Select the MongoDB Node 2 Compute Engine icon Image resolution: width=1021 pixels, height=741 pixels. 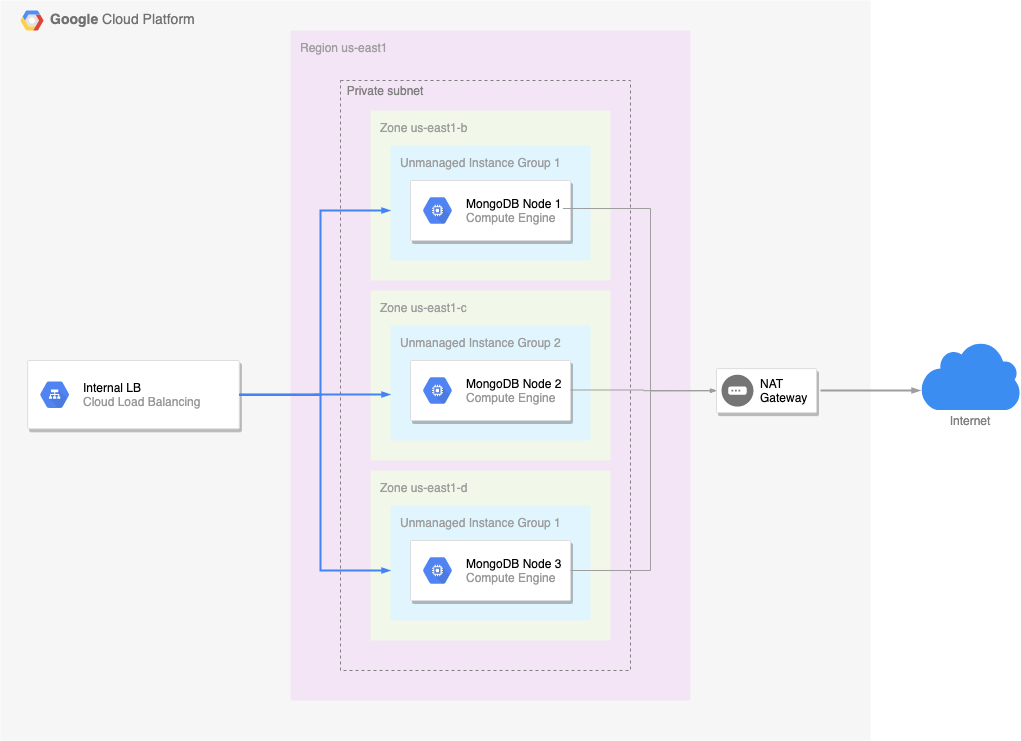(436, 390)
